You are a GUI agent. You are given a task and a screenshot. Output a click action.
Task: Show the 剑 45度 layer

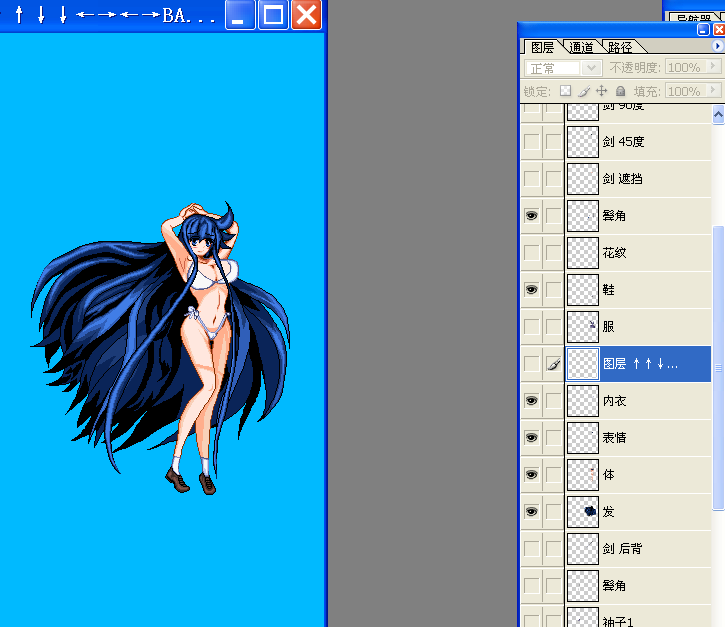pos(532,142)
